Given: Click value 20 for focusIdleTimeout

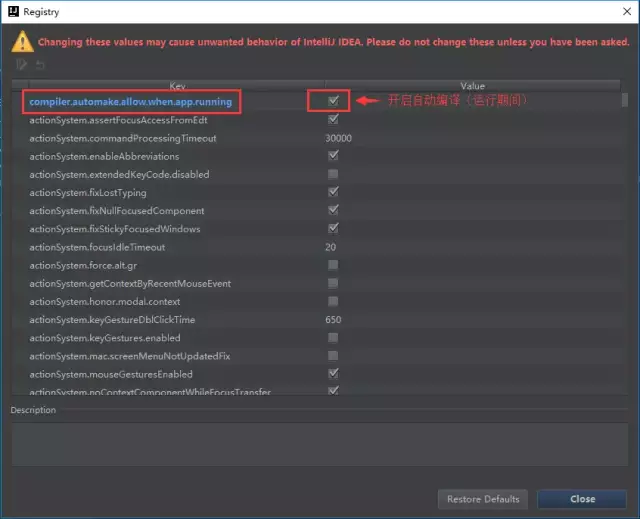Looking at the screenshot, I should (331, 247).
